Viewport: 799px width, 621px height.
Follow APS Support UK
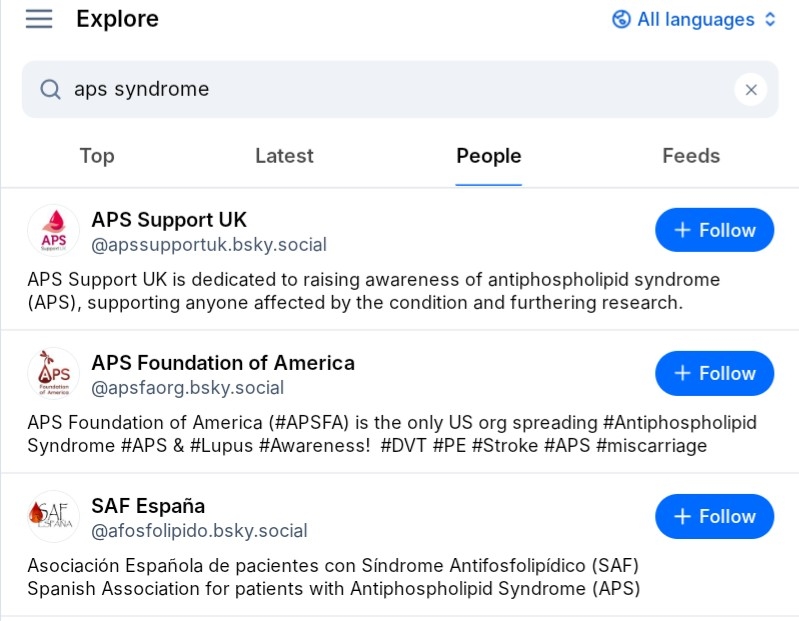714,230
